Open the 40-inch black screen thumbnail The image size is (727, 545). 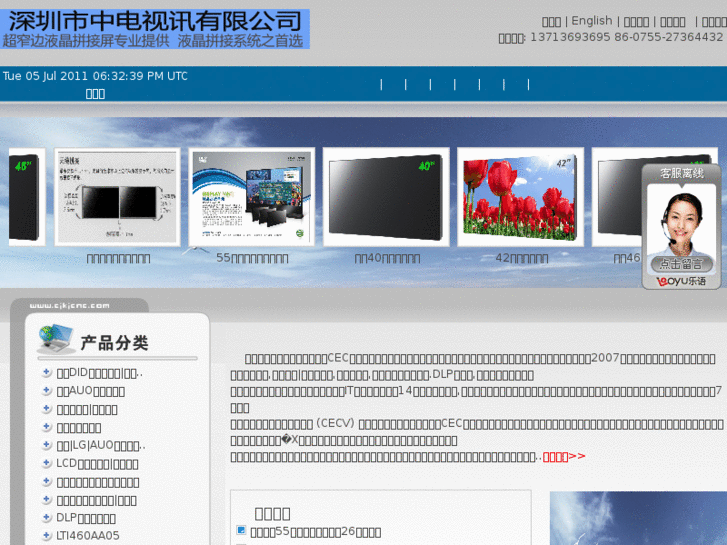pyautogui.click(x=386, y=197)
